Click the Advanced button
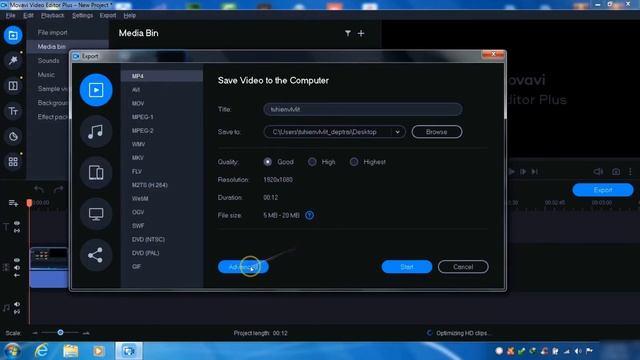 tap(243, 267)
